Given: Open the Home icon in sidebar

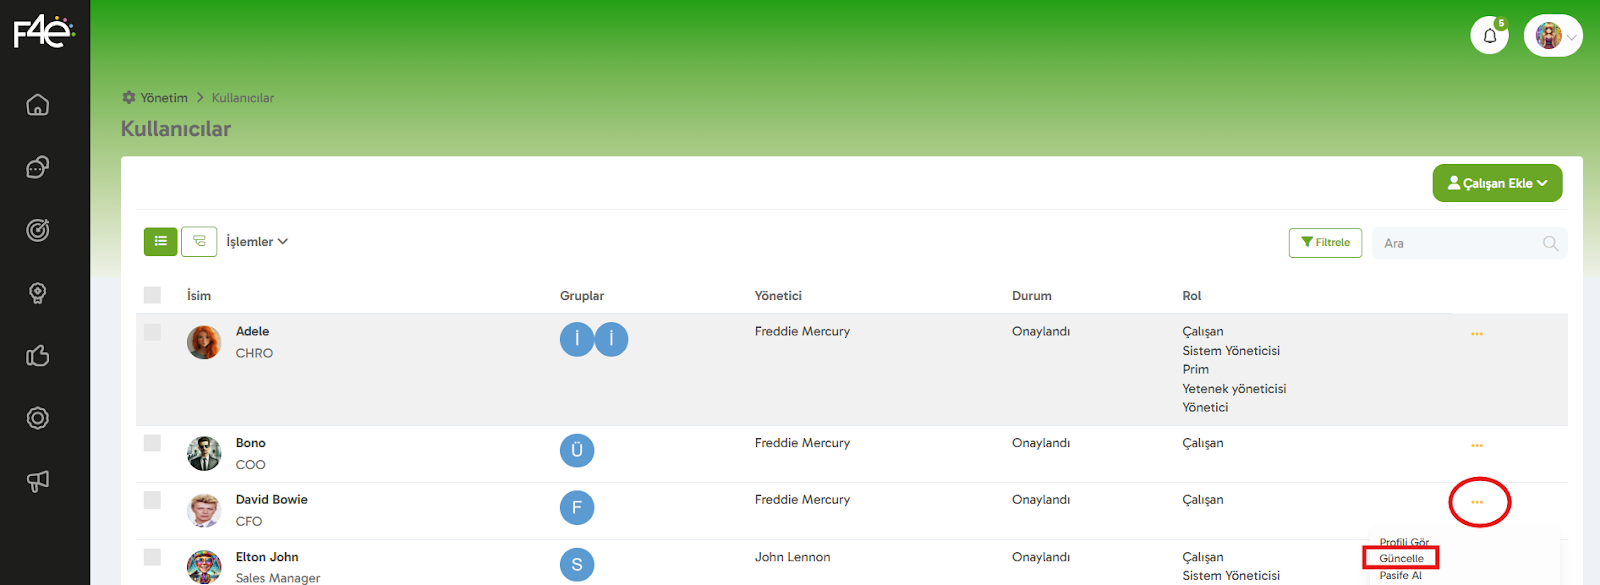Looking at the screenshot, I should point(38,105).
